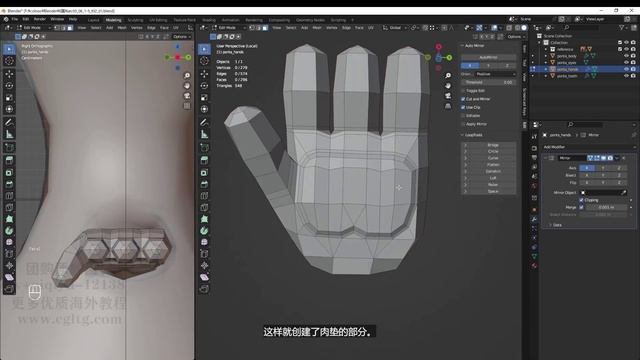Click the eyedropper next to Mirror Object

coord(623,192)
